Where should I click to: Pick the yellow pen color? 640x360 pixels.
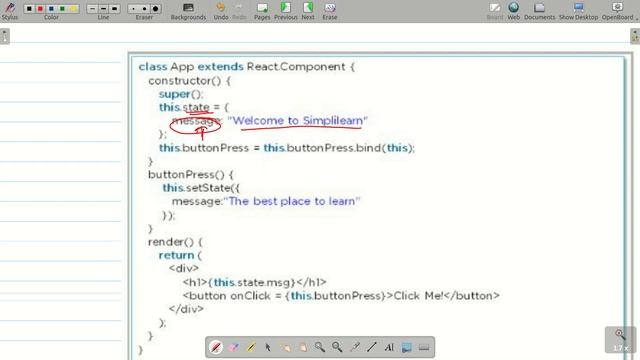74,9
